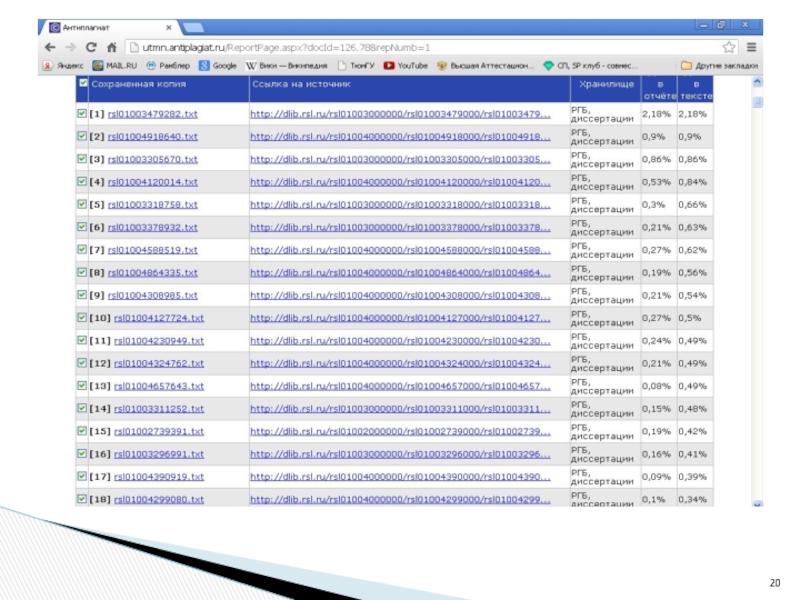
Task: Open the YouTube bookmark
Action: coord(406,65)
